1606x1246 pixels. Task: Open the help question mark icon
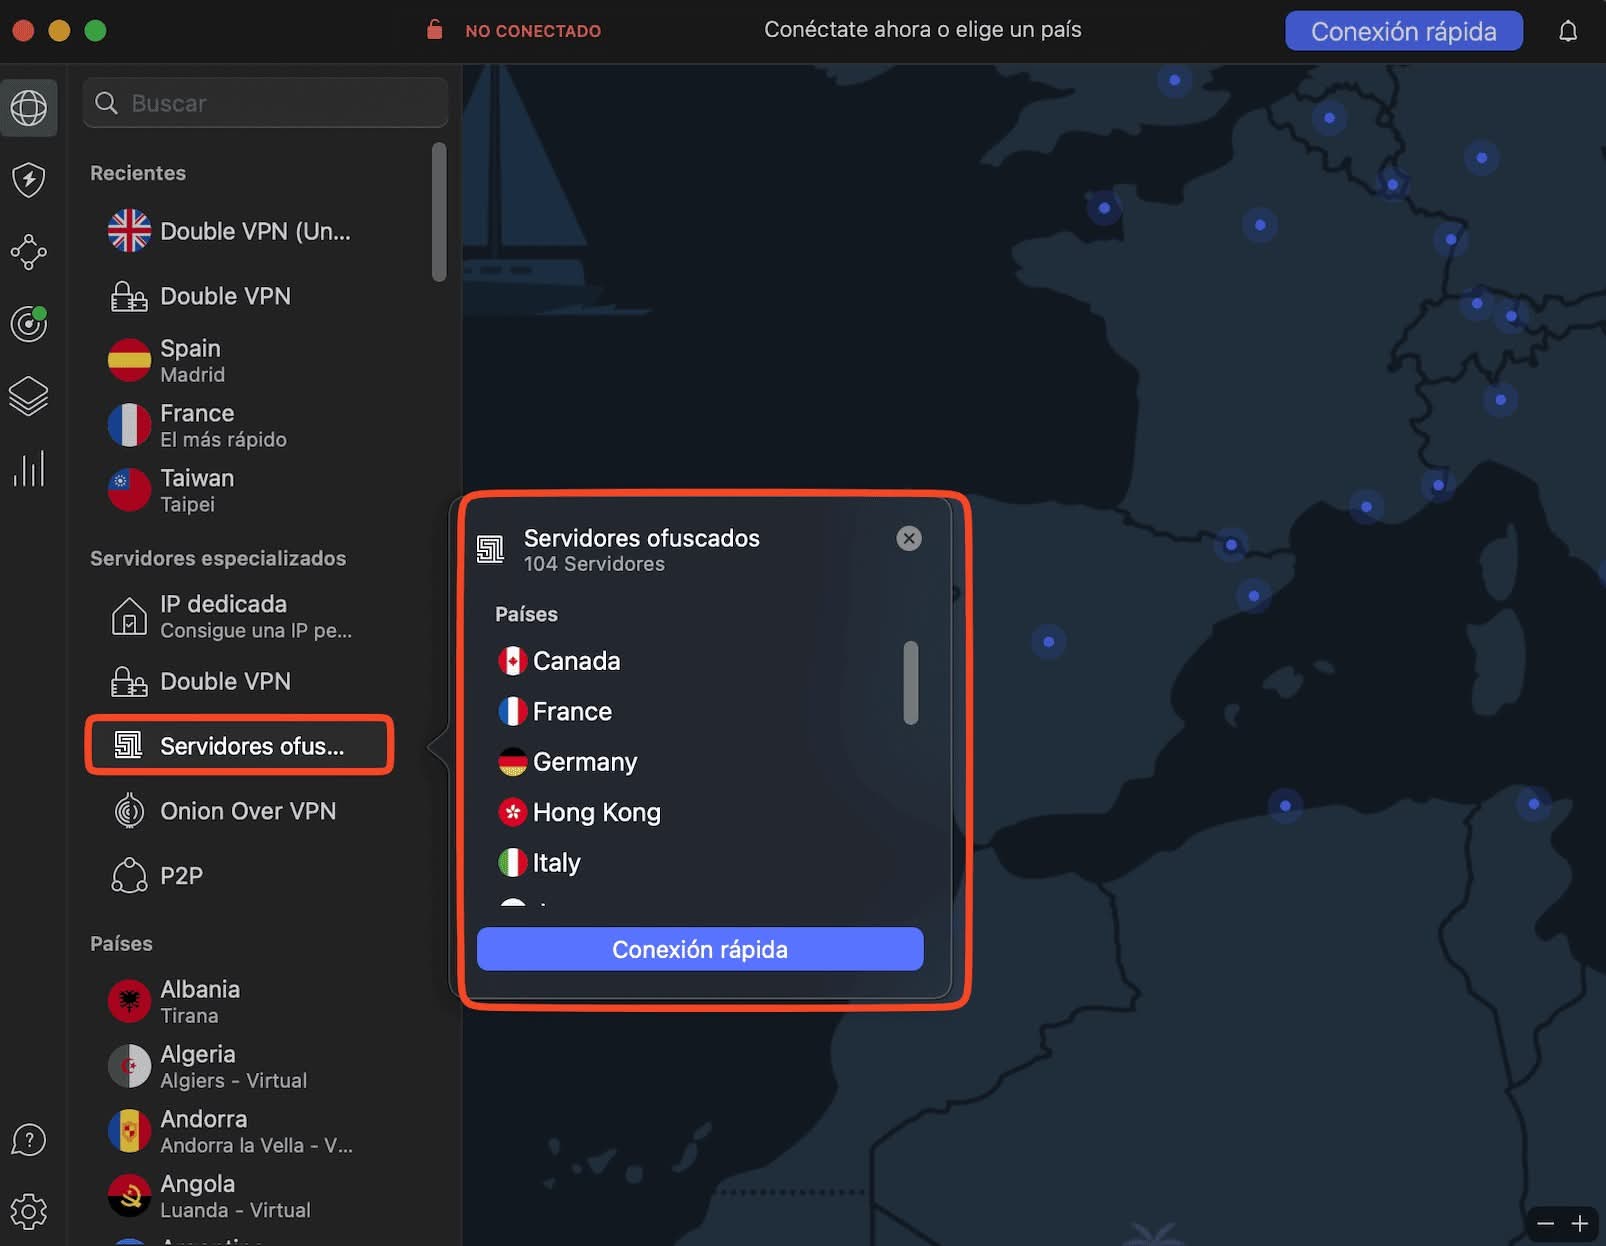coord(29,1140)
